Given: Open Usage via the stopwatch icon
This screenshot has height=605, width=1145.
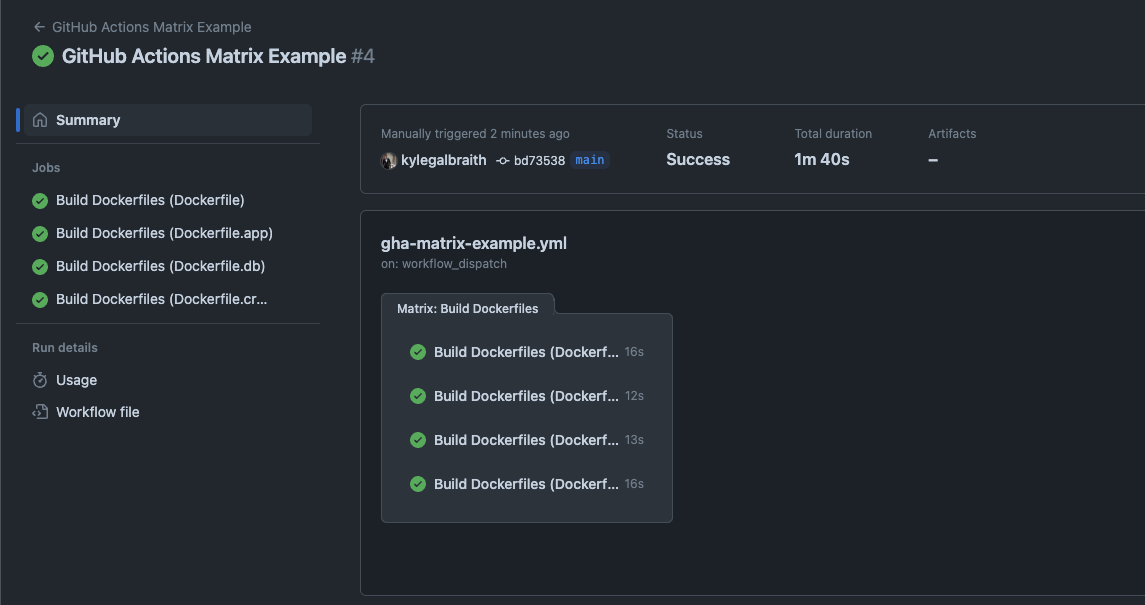Looking at the screenshot, I should [x=39, y=380].
